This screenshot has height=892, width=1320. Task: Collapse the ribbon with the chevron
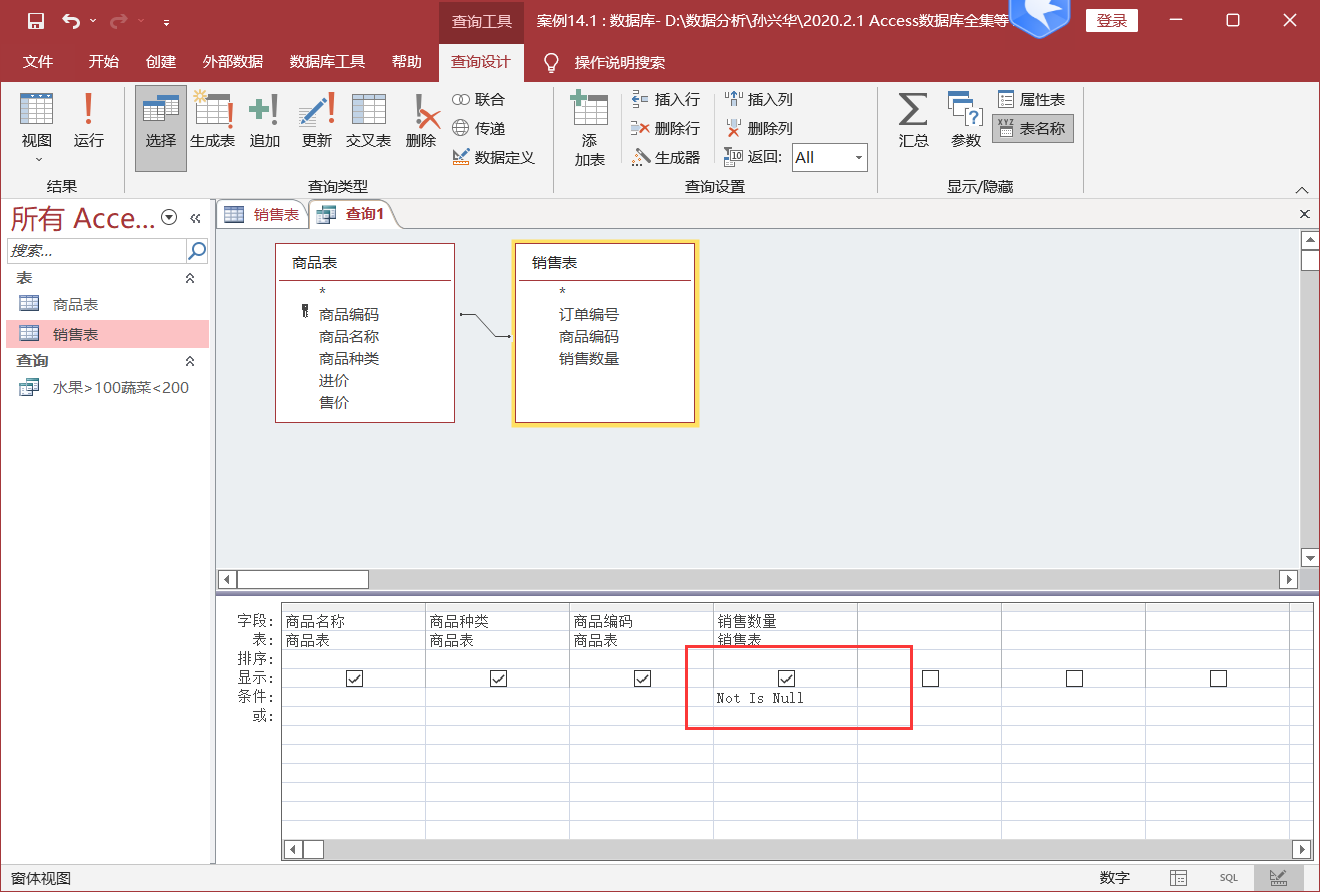pos(1301,189)
